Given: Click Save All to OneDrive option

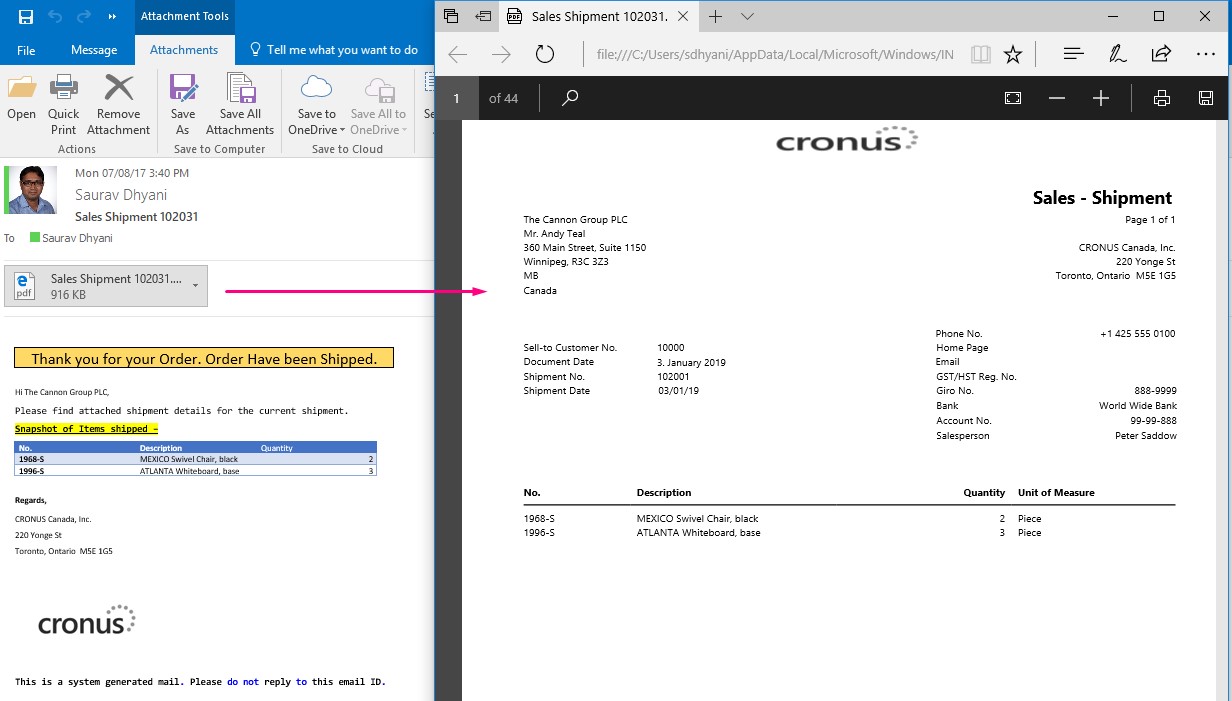Looking at the screenshot, I should point(378,103).
